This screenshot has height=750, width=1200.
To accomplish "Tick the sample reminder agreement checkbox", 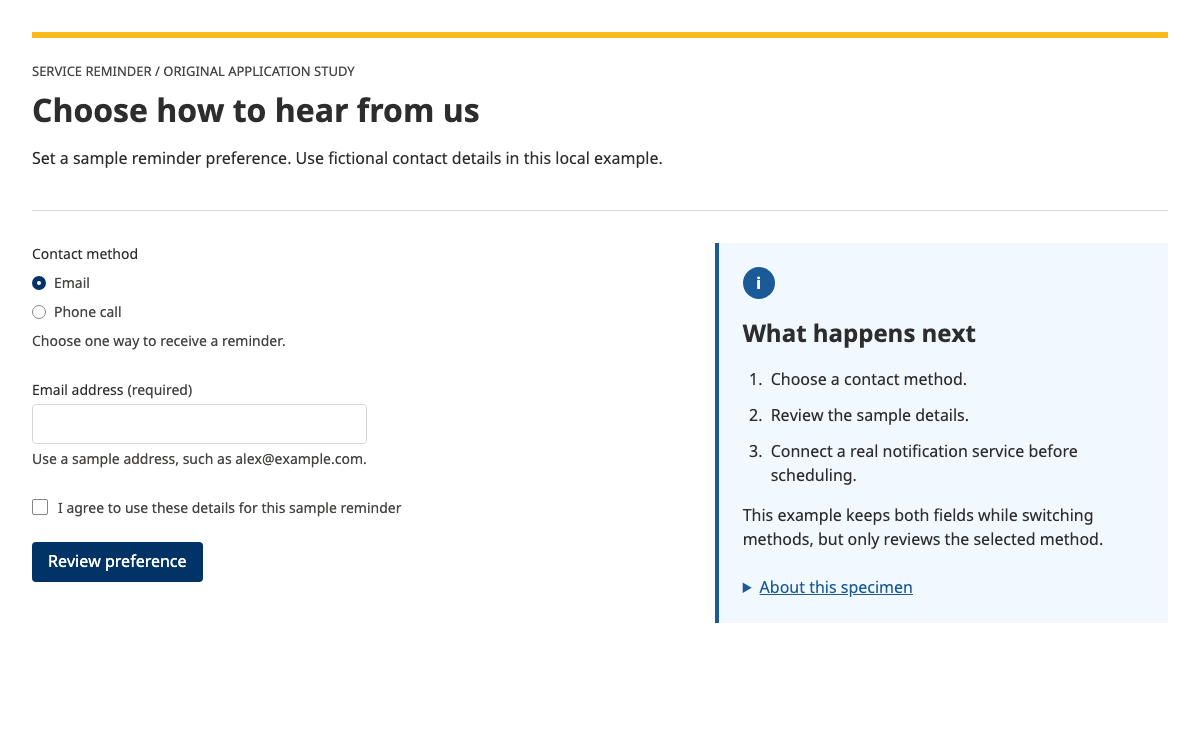I will pos(40,507).
